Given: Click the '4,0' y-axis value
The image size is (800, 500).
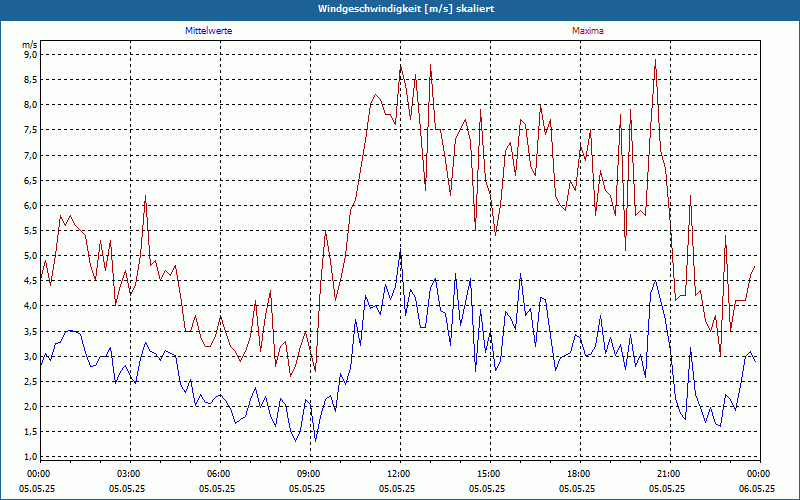Looking at the screenshot, I should (x=30, y=306).
